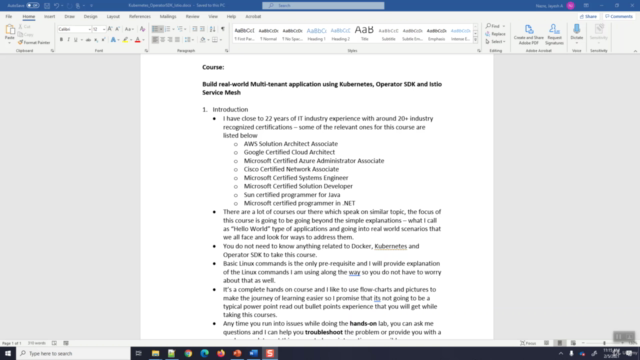This screenshot has width=640, height=360.
Task: Switch to the Insert tab
Action: pos(49,16)
